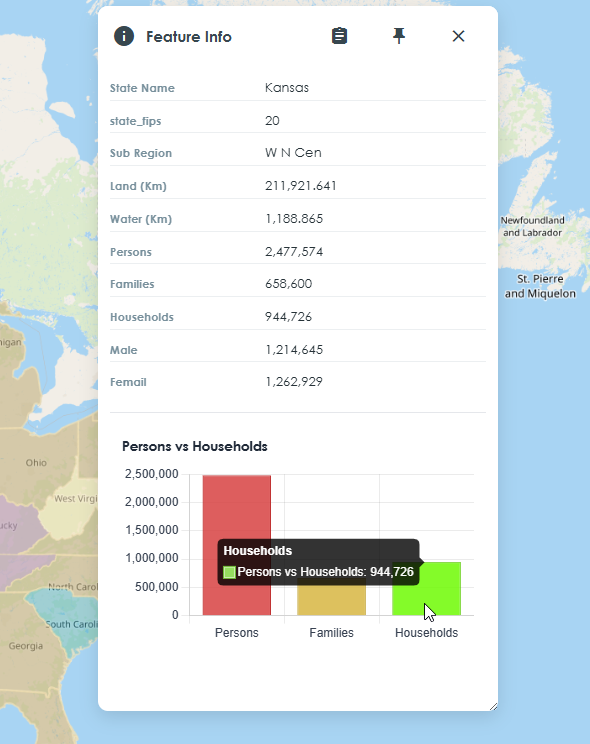590x744 pixels.
Task: Click the Households field label in table
Action: point(142,317)
